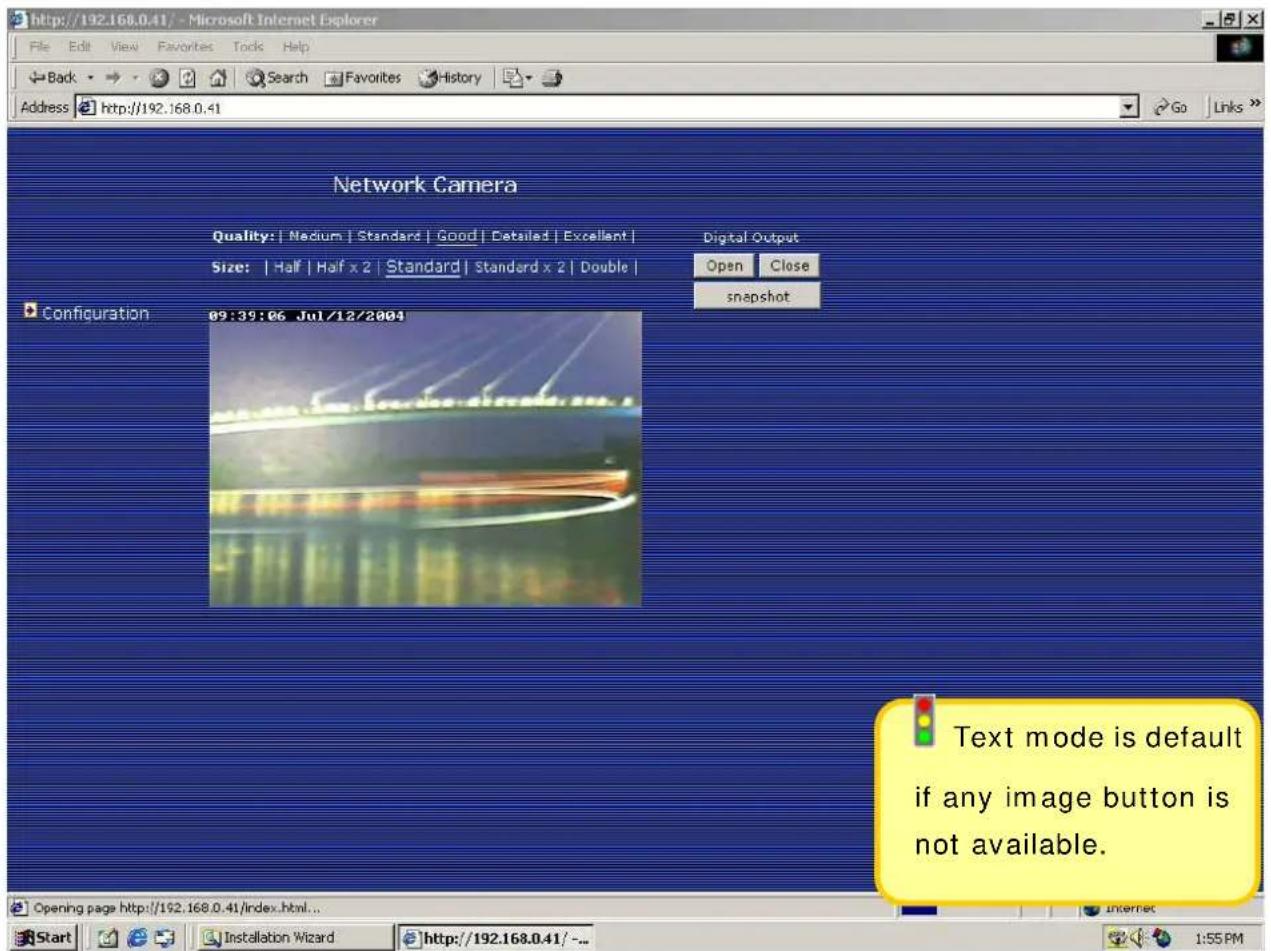This screenshot has height=951, width=1271.
Task: Set Quality to Medium
Action: [313, 237]
